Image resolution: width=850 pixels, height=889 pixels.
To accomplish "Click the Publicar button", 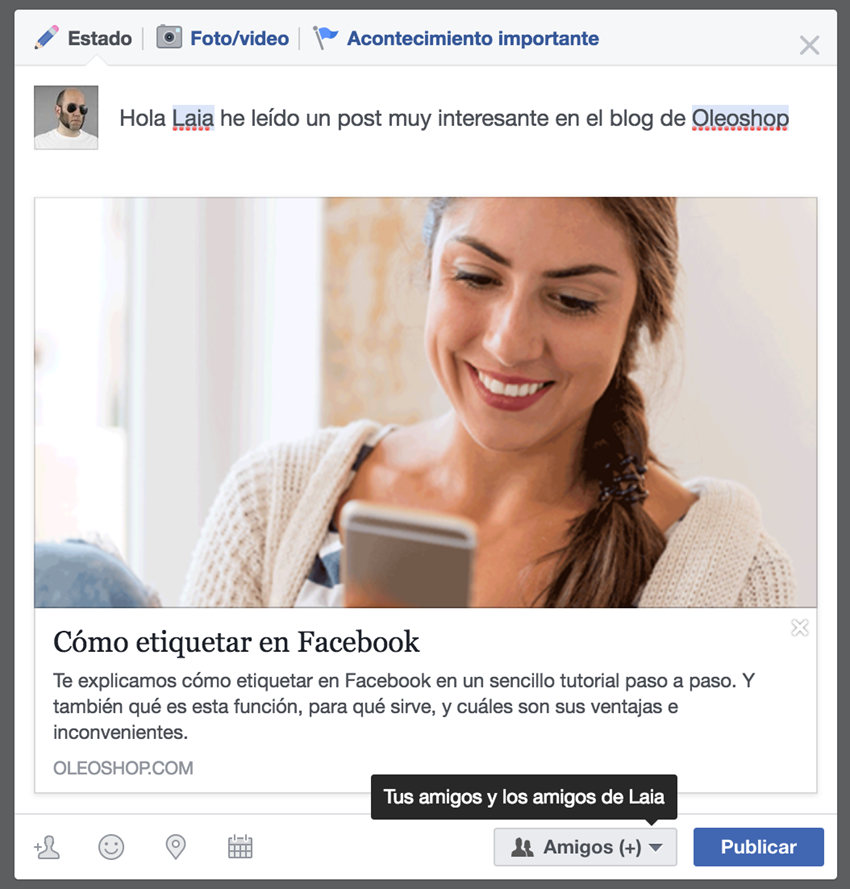I will [758, 847].
